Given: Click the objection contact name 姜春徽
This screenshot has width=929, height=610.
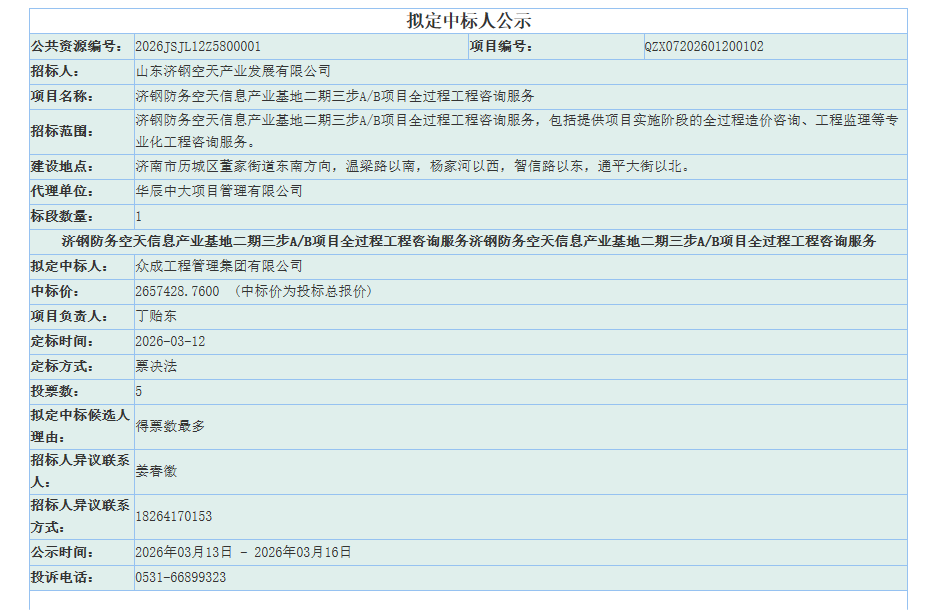Looking at the screenshot, I should [156, 471].
